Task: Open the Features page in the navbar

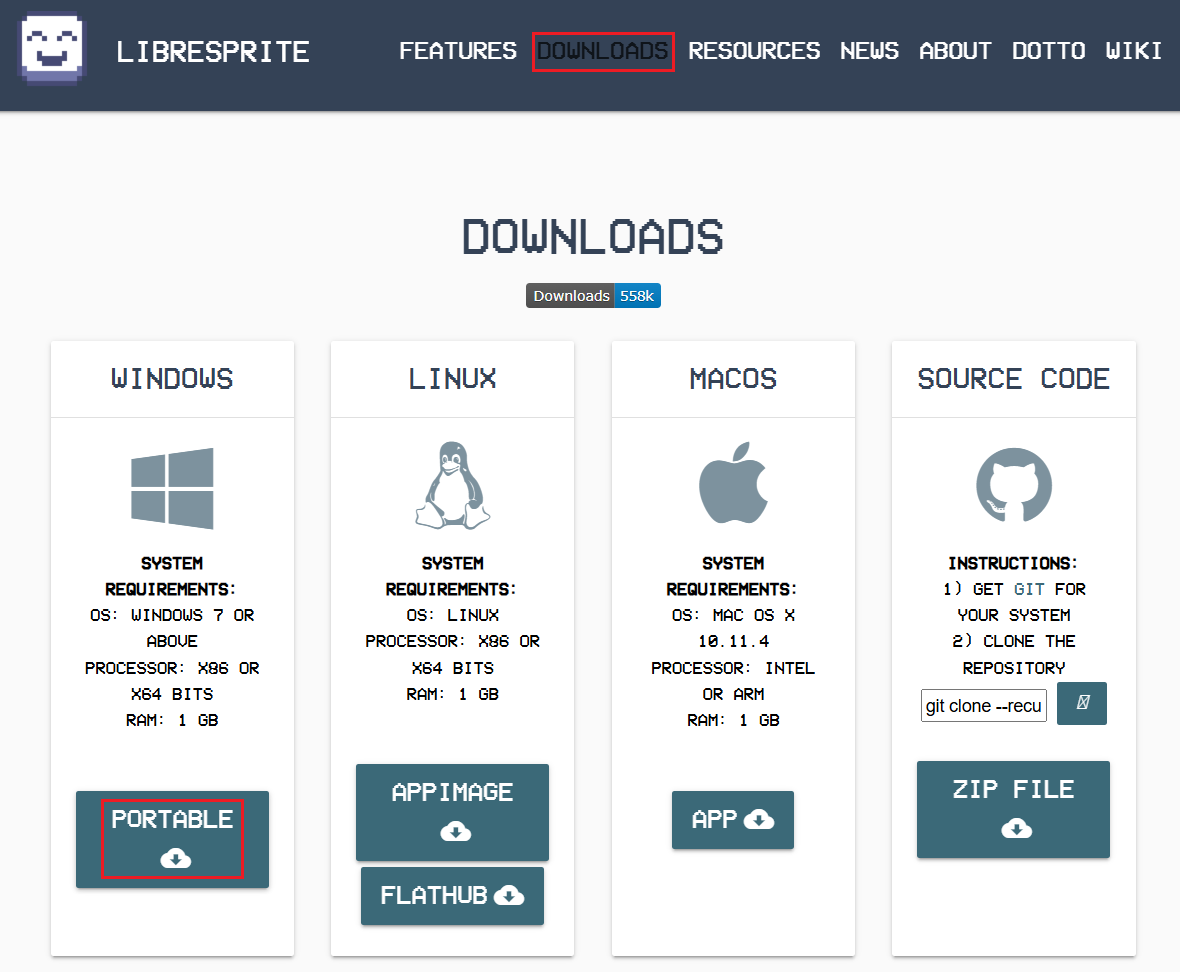Action: click(458, 51)
